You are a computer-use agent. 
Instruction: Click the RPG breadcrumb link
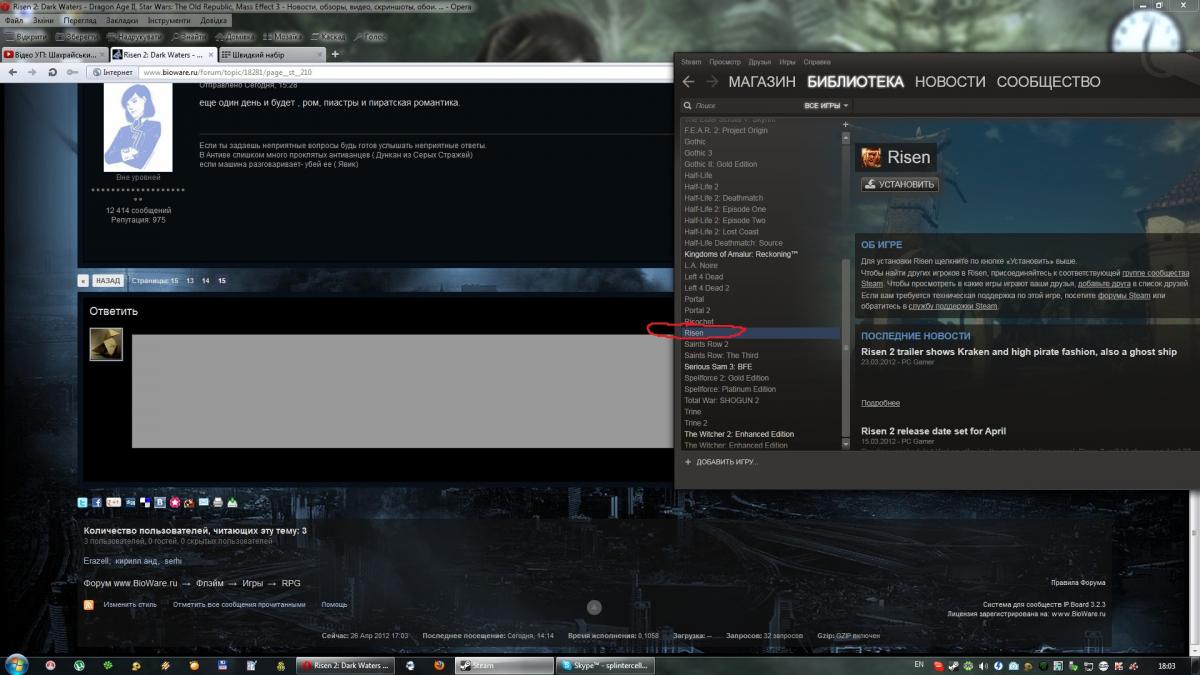291,583
